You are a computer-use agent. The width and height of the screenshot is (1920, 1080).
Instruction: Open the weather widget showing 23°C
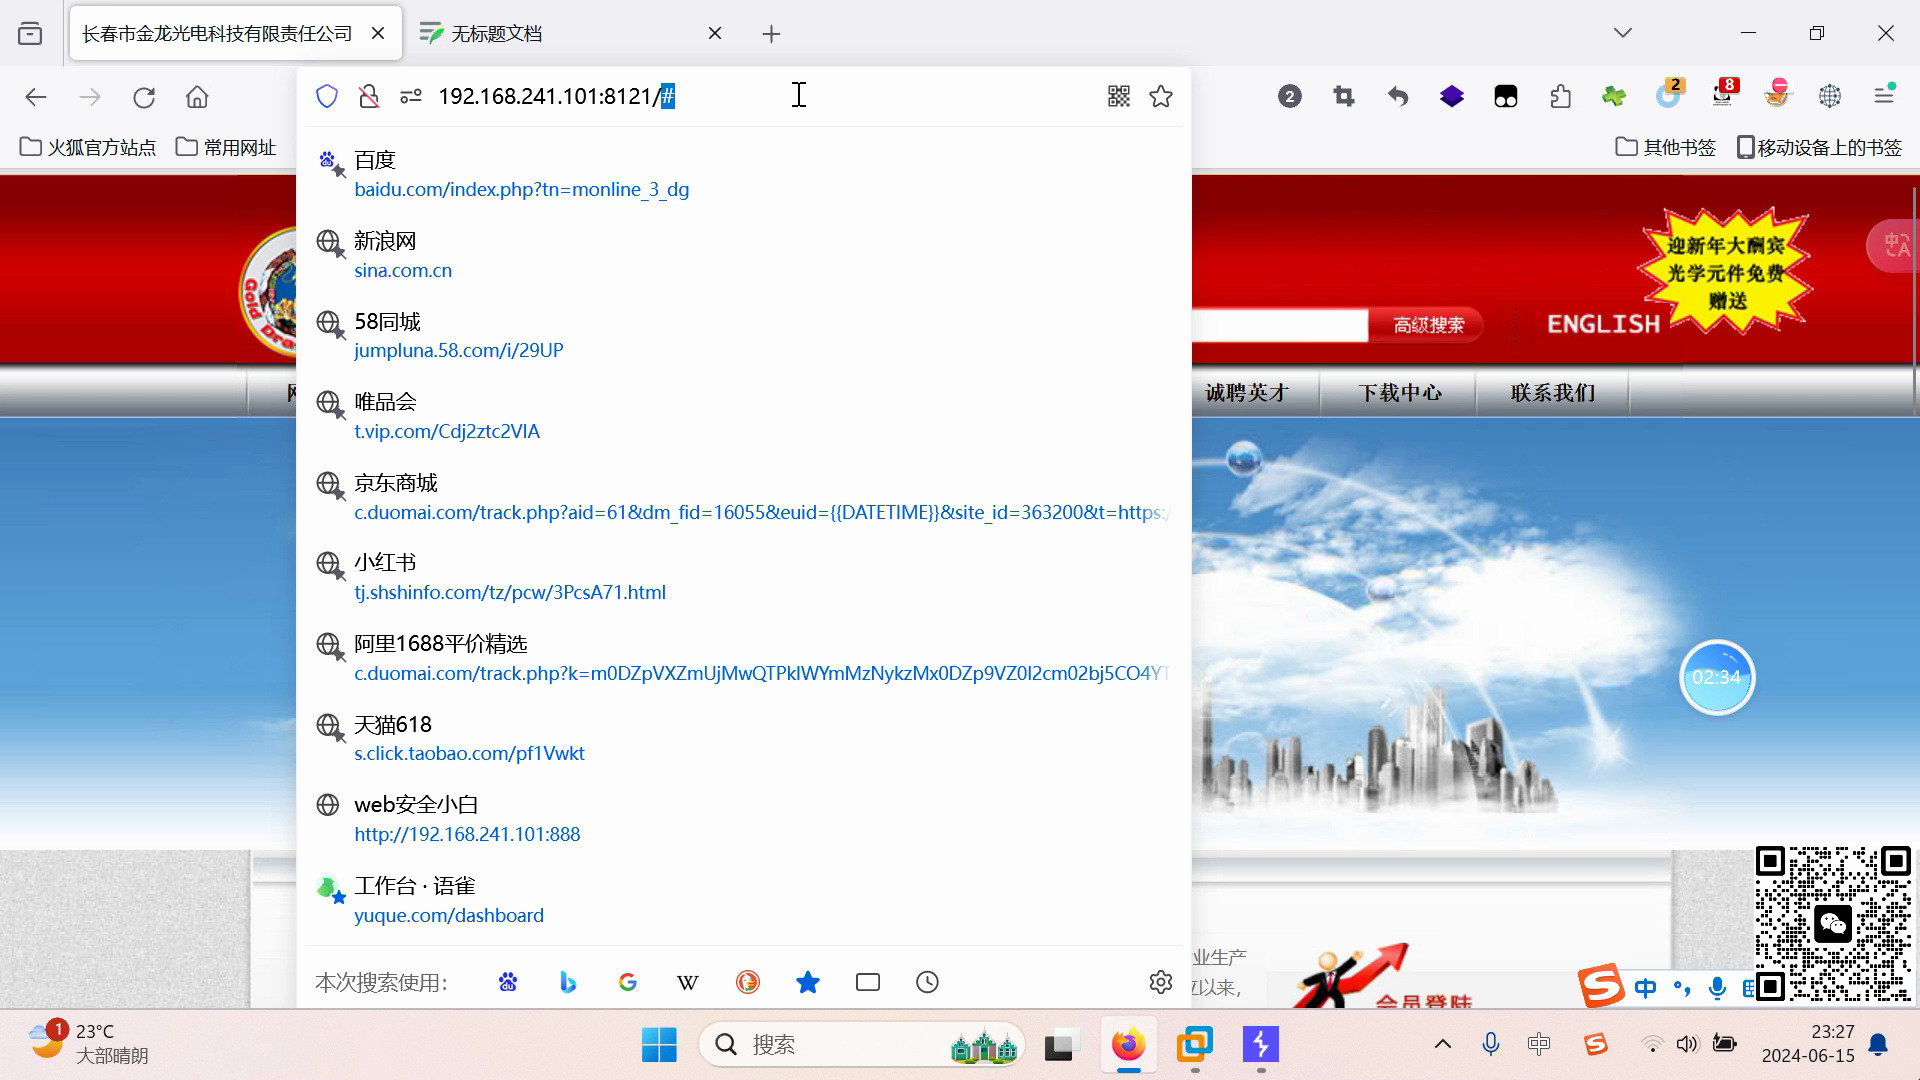[88, 1044]
